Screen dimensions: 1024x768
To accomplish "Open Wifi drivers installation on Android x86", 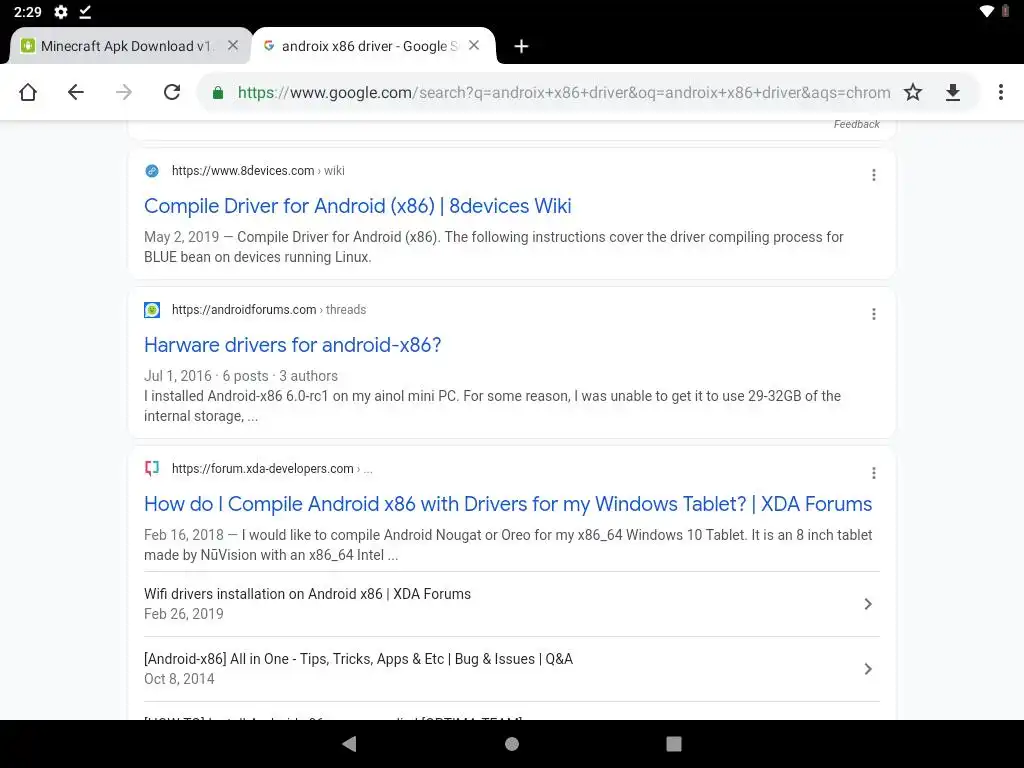I will pyautogui.click(x=307, y=594).
